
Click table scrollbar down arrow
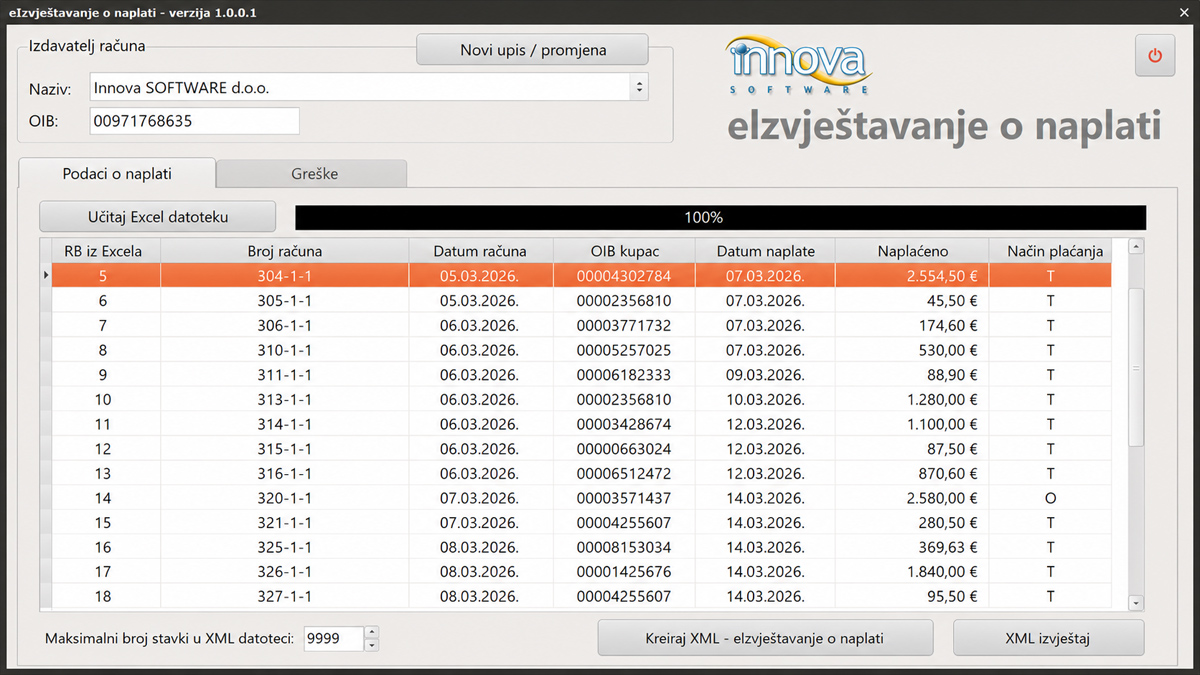pyautogui.click(x=1135, y=603)
